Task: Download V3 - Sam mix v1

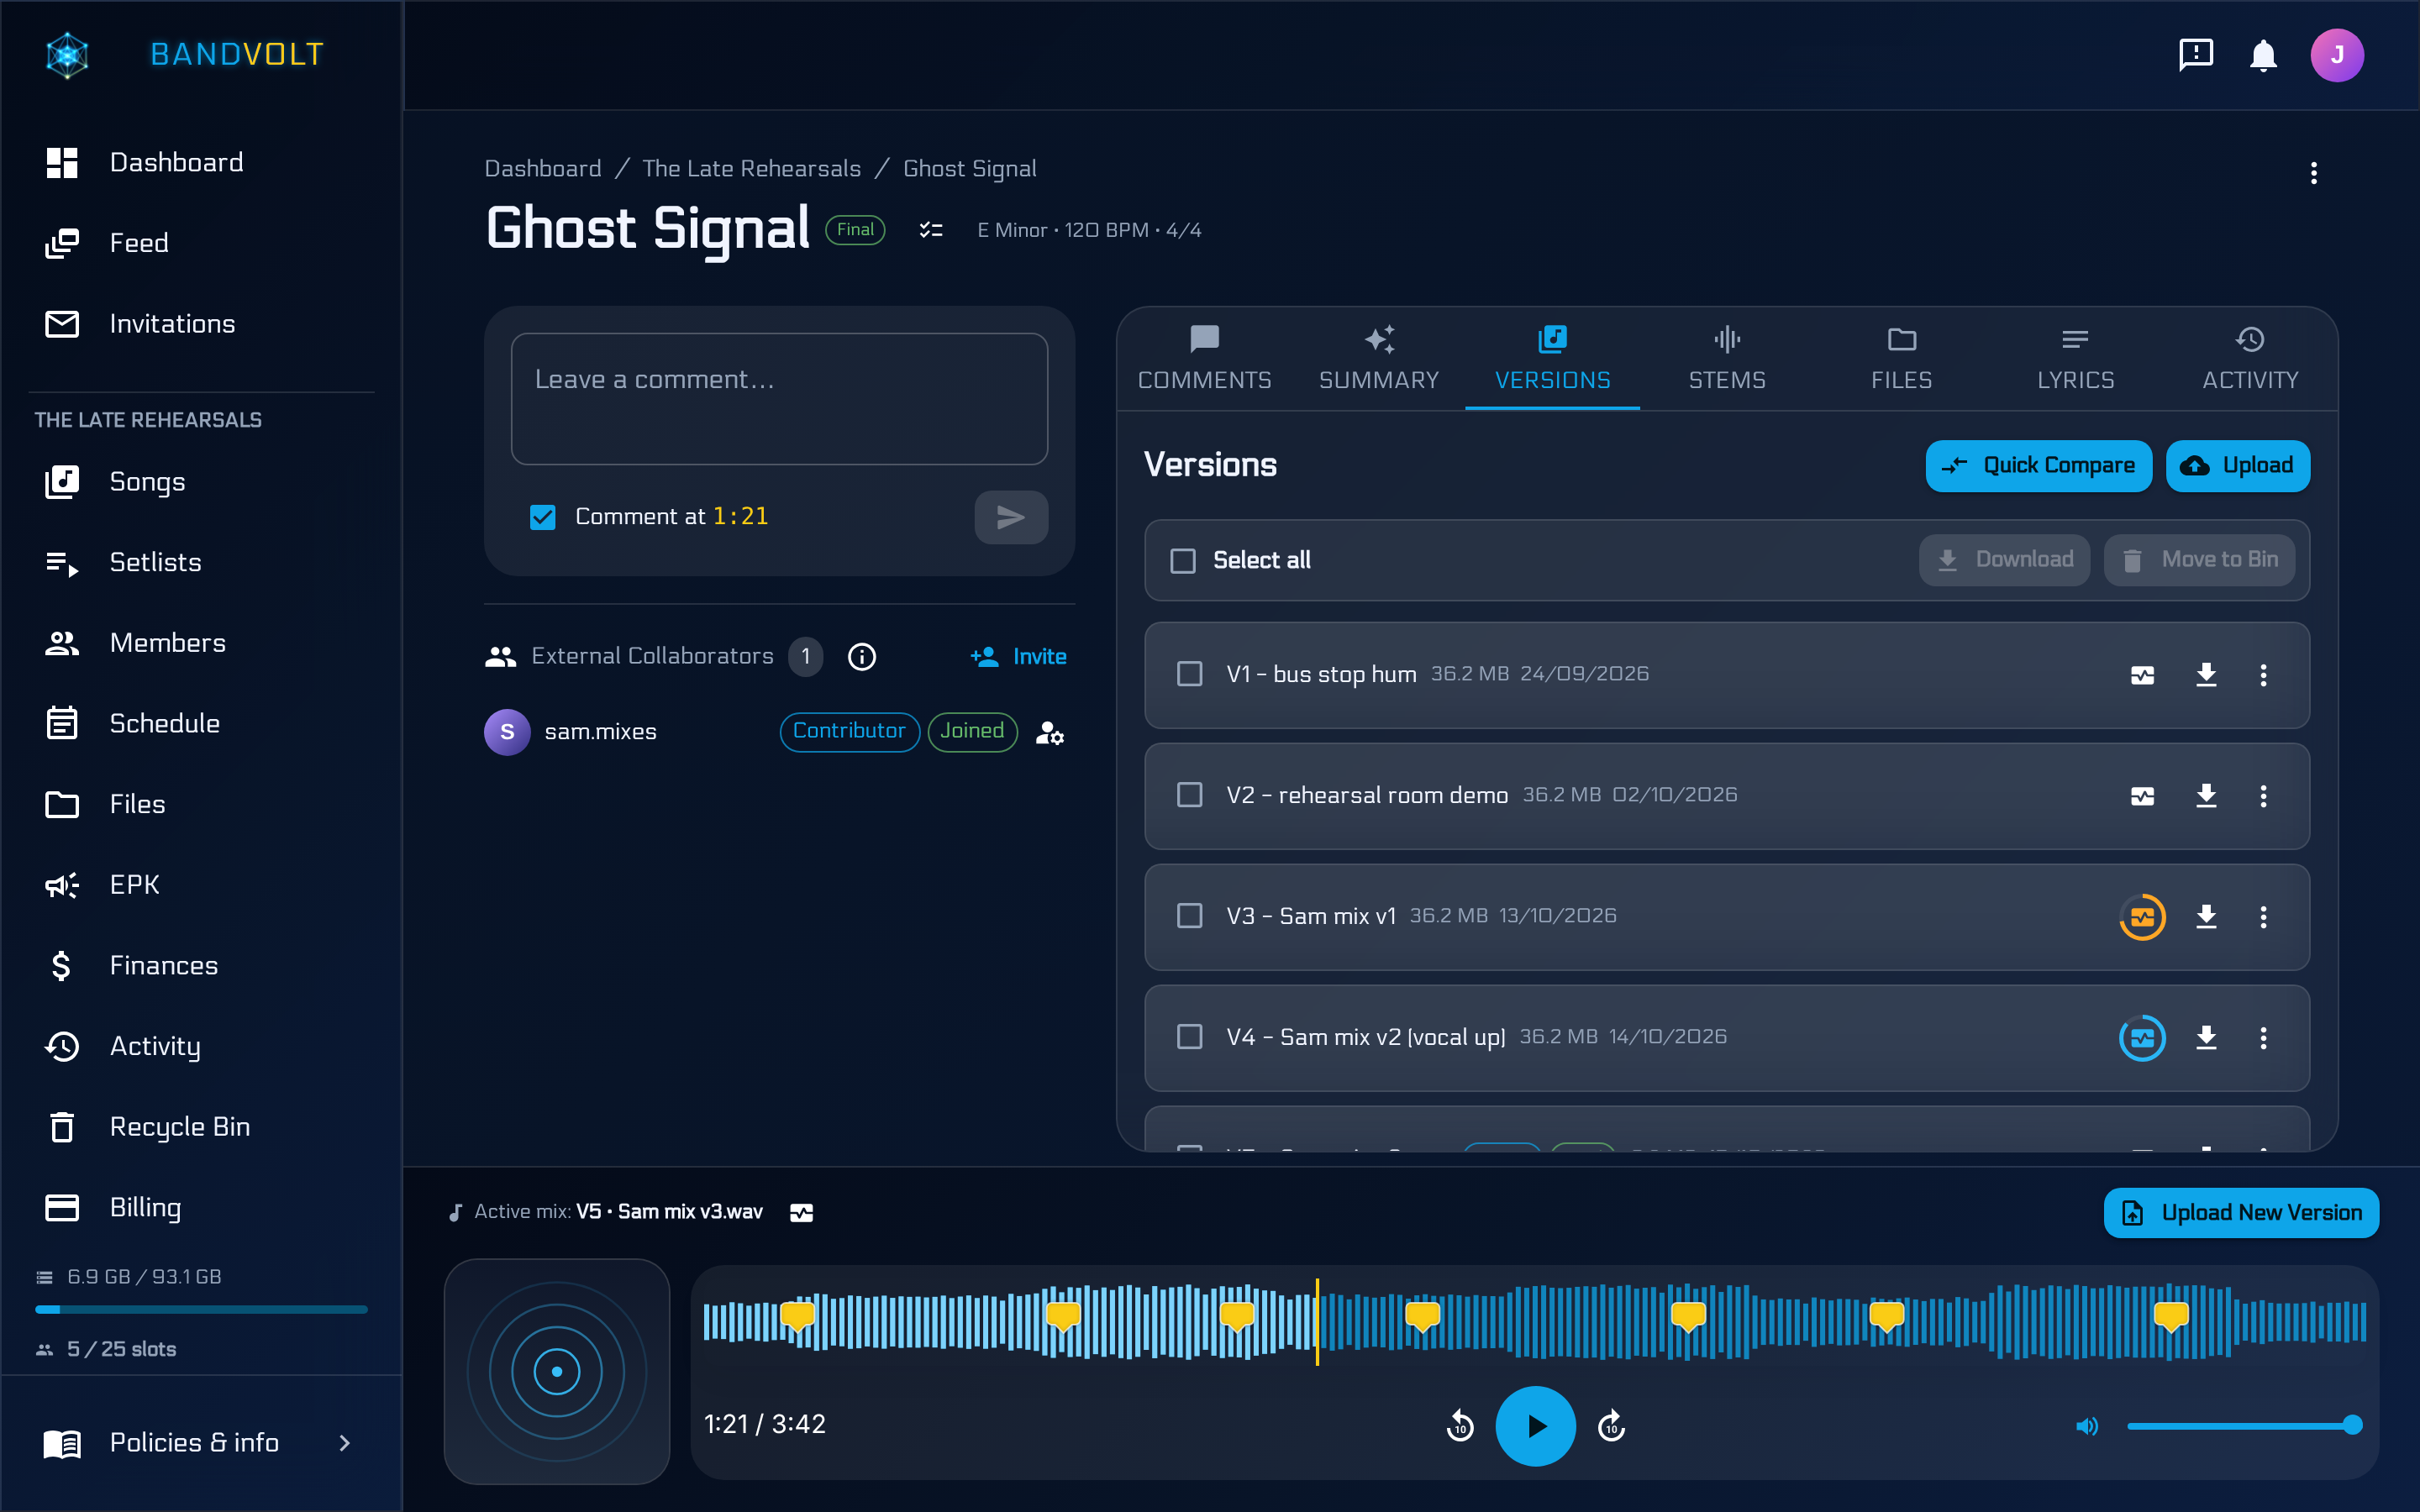Action: [2206, 917]
